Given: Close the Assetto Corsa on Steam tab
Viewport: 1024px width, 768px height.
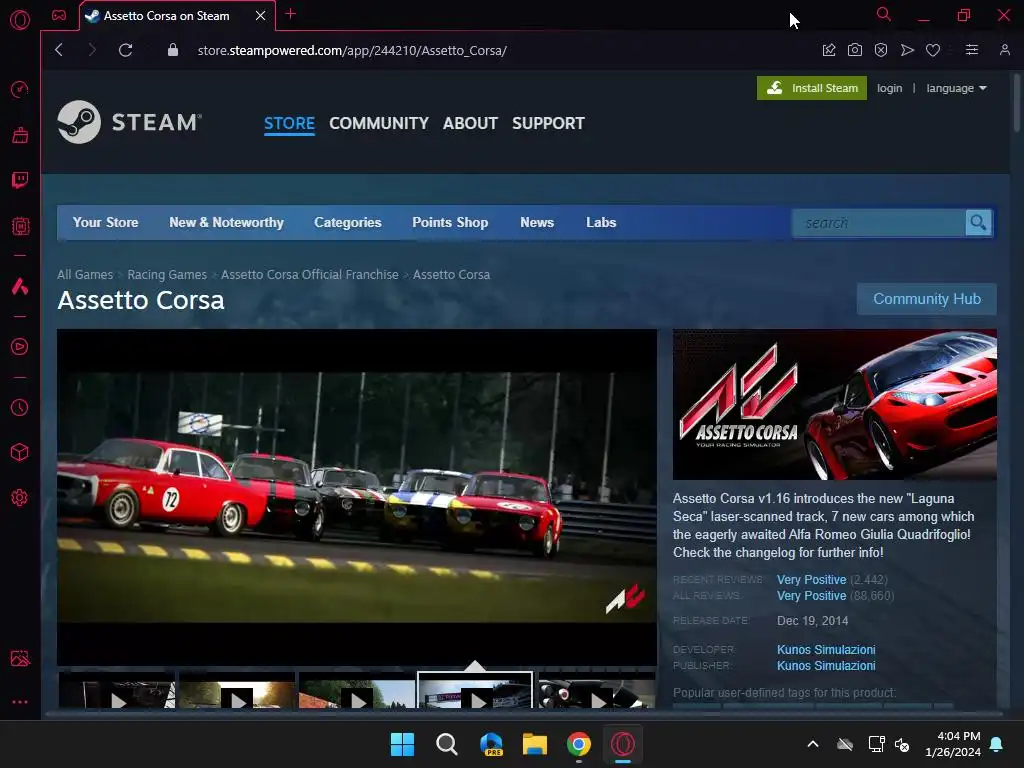Looking at the screenshot, I should pos(260,16).
